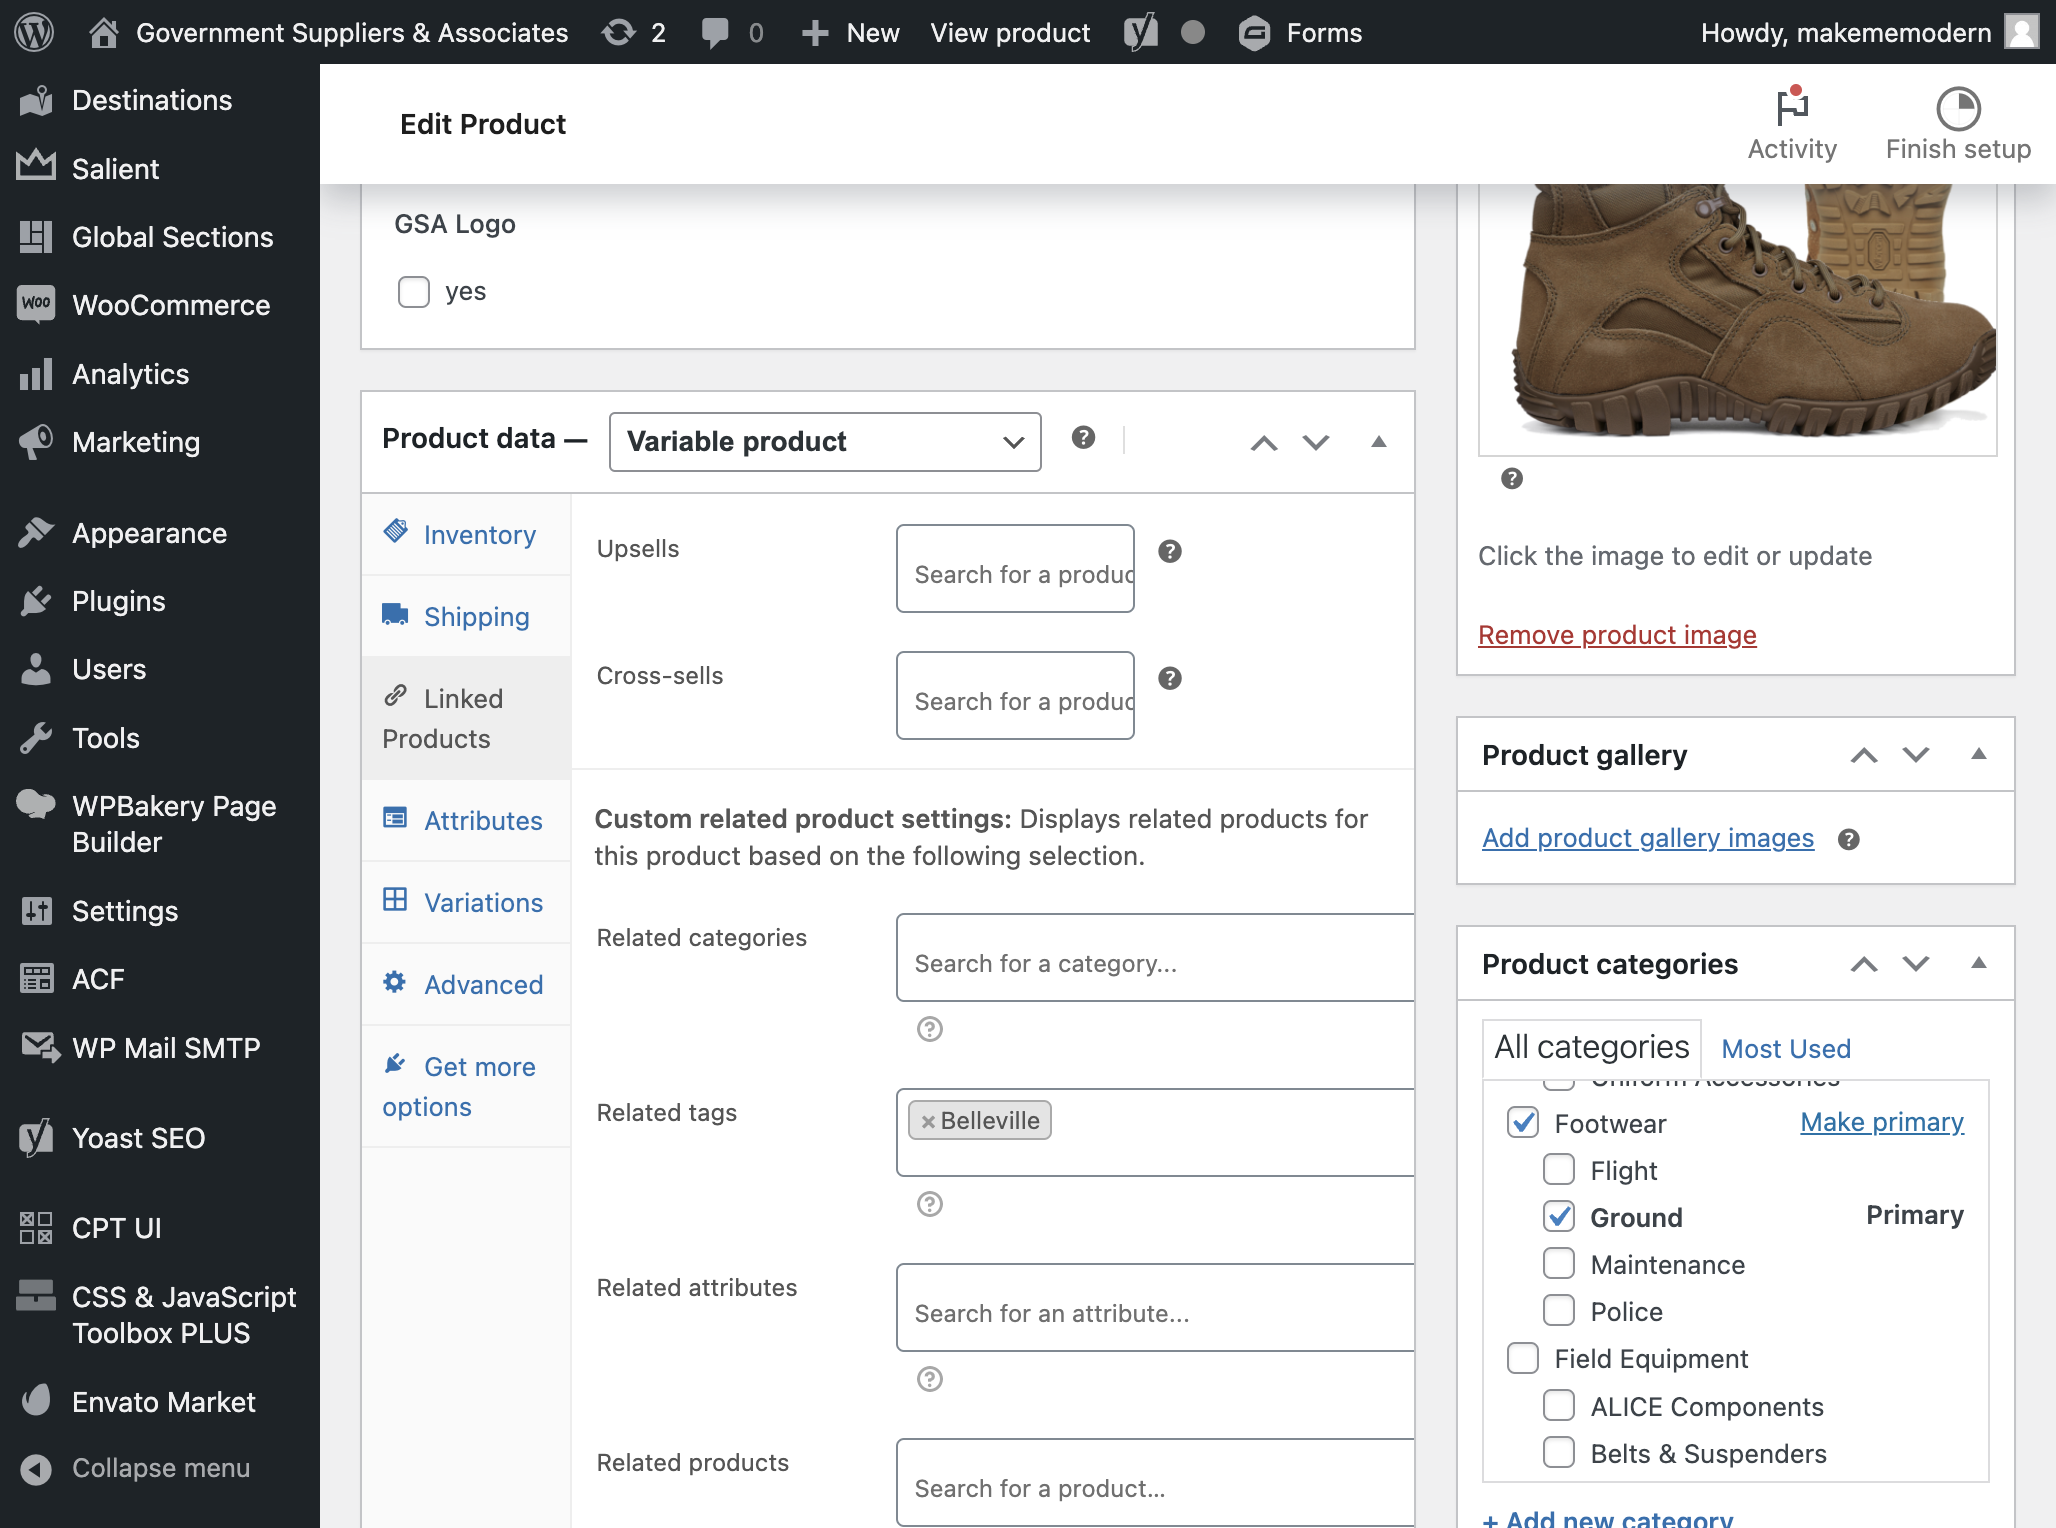The height and width of the screenshot is (1528, 2056).
Task: Move Product categories panel up
Action: tap(1864, 963)
